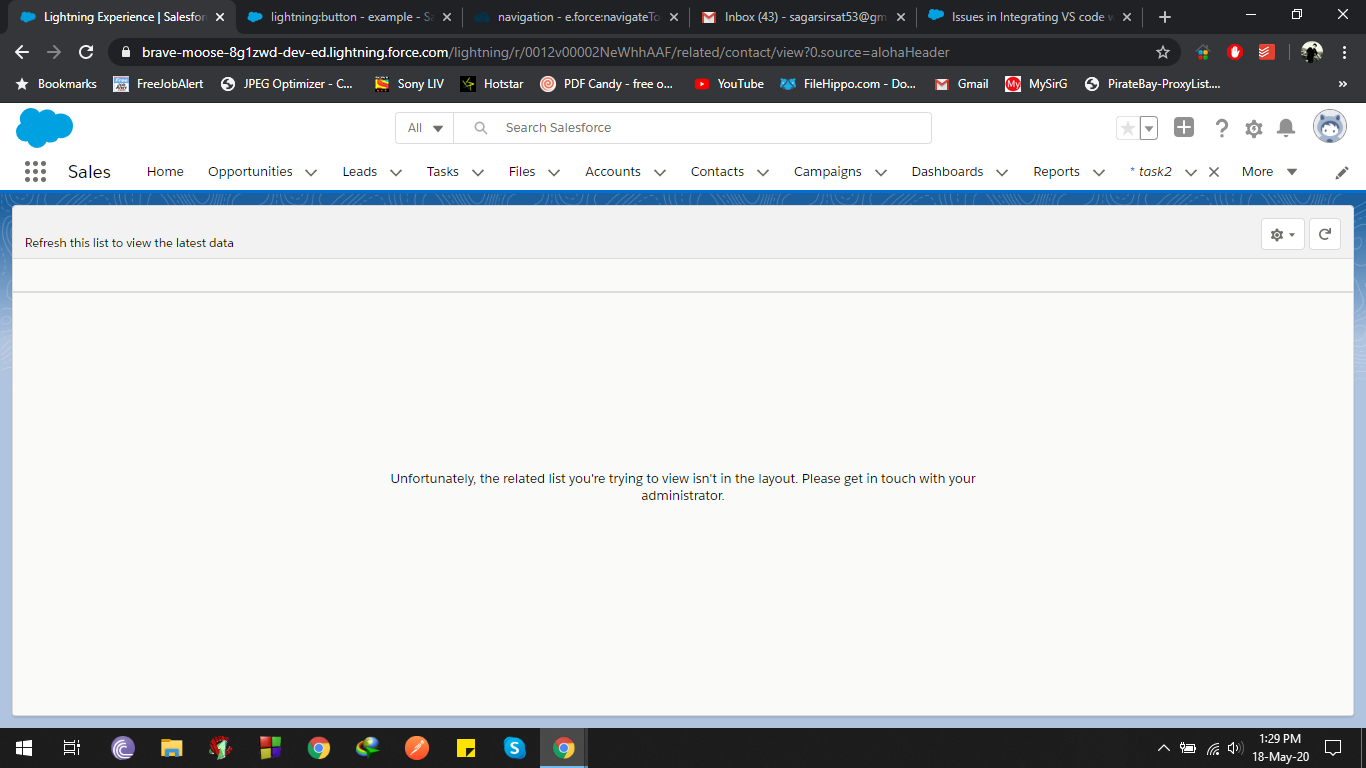
Task: Show hidden bookmarks with the double chevron
Action: coord(1342,84)
